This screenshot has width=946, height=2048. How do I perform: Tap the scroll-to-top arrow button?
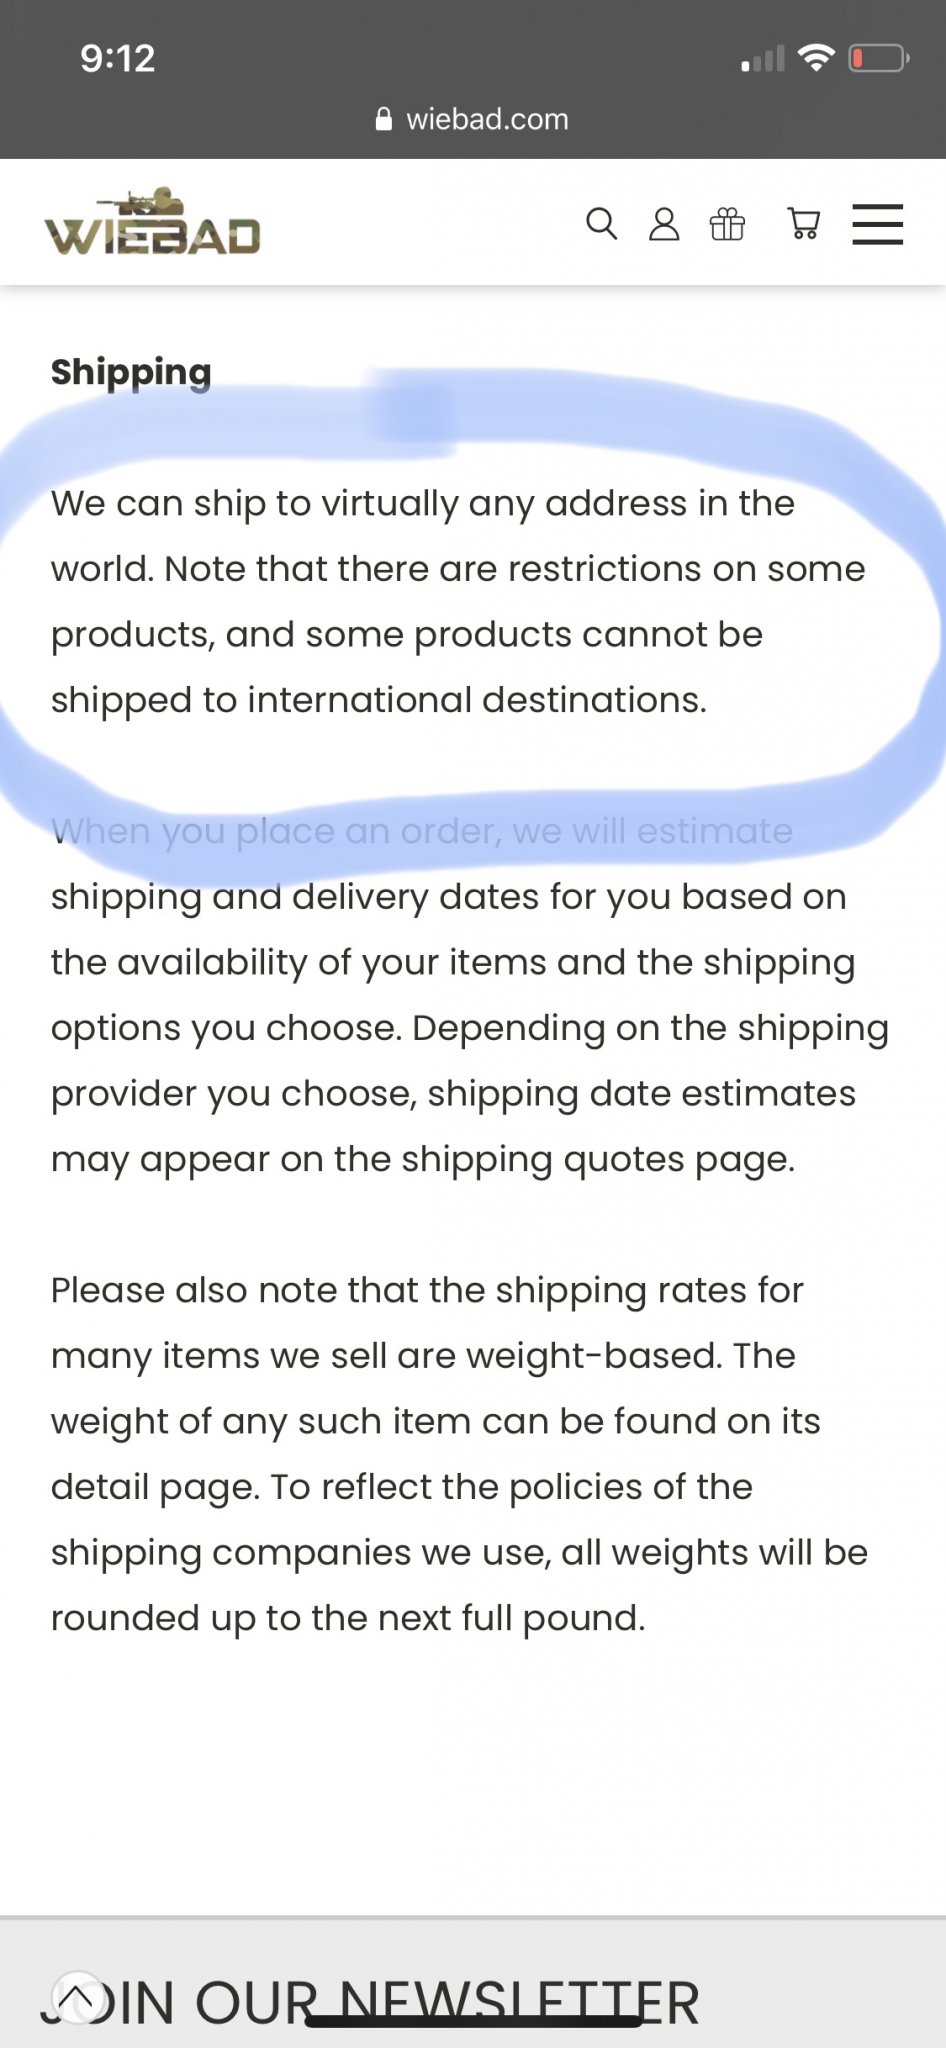click(77, 1998)
